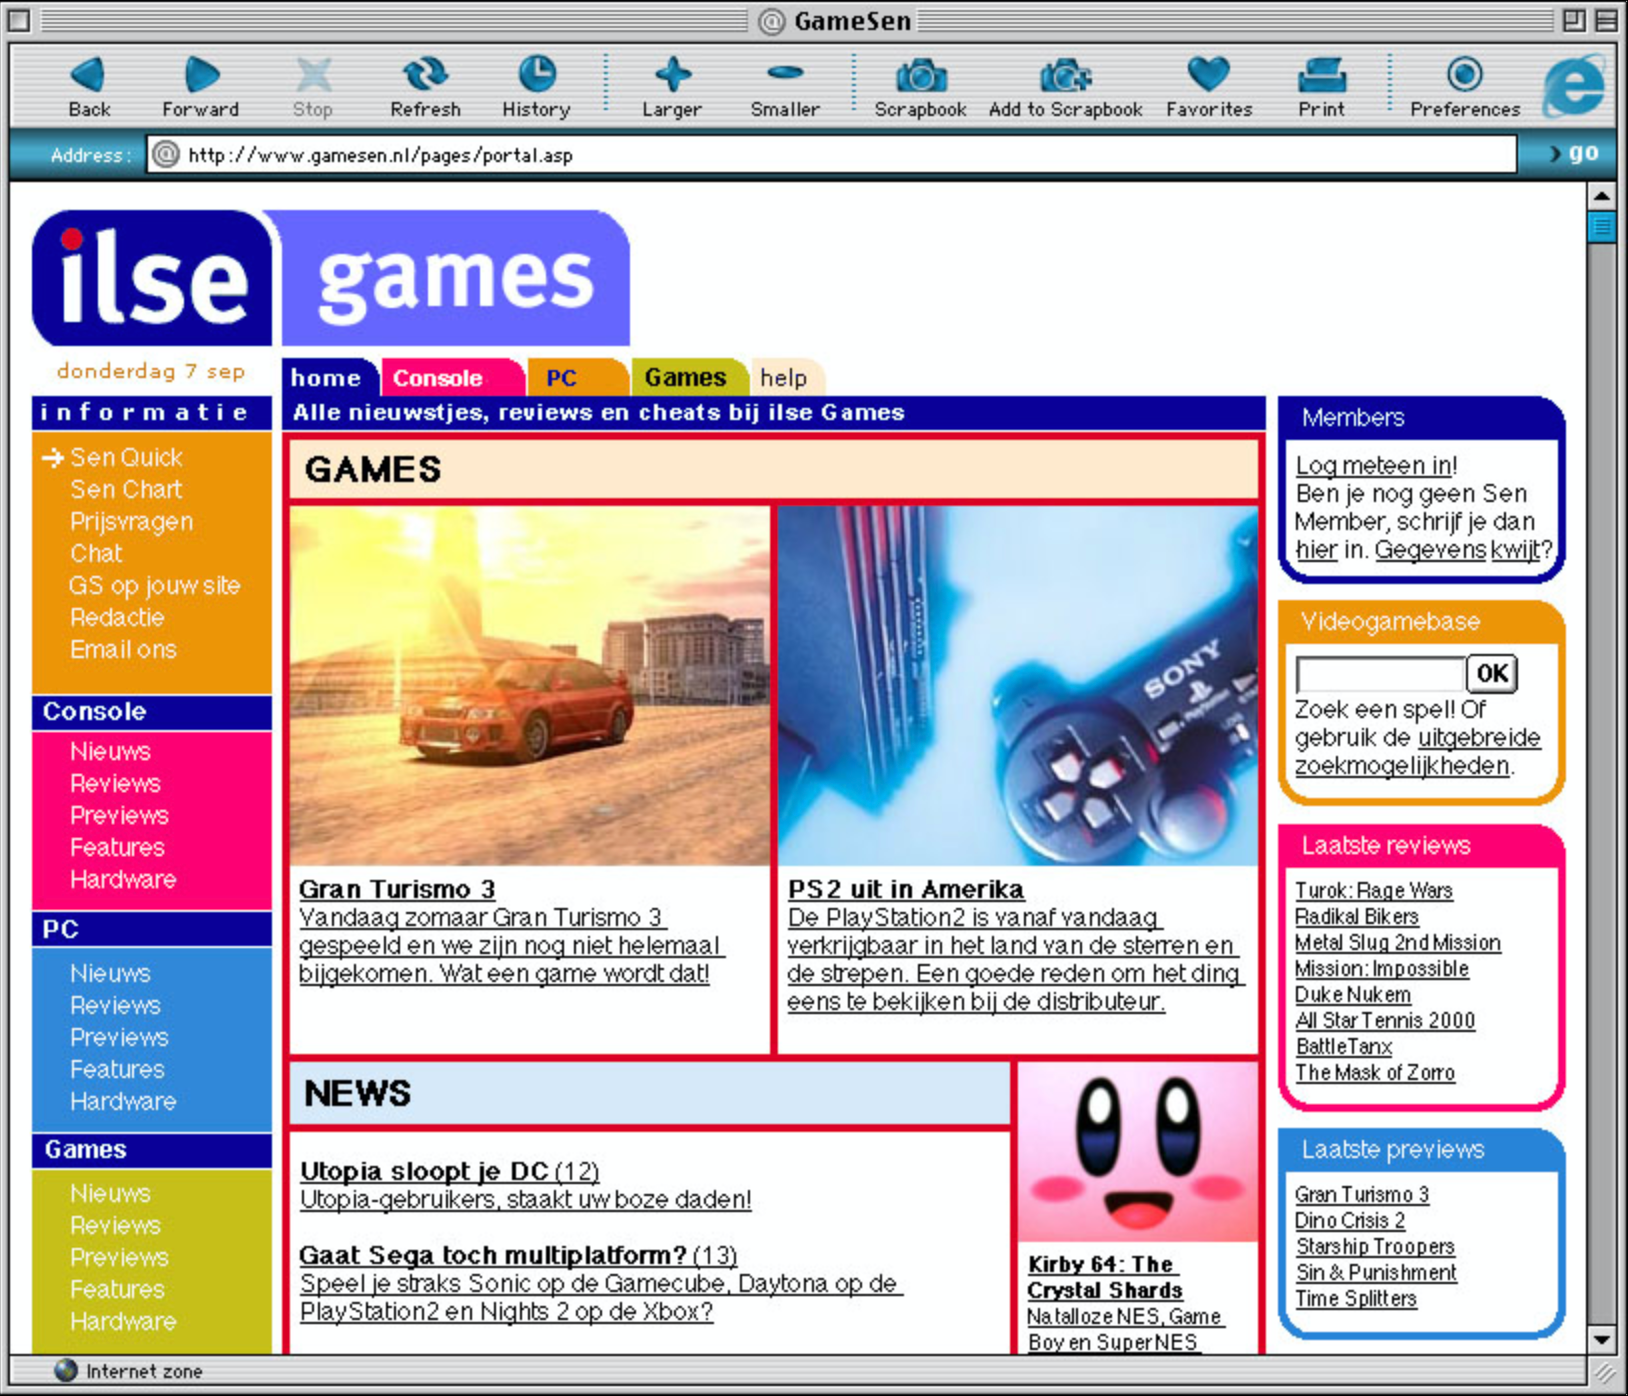Open GS op jouw site link

click(x=154, y=585)
